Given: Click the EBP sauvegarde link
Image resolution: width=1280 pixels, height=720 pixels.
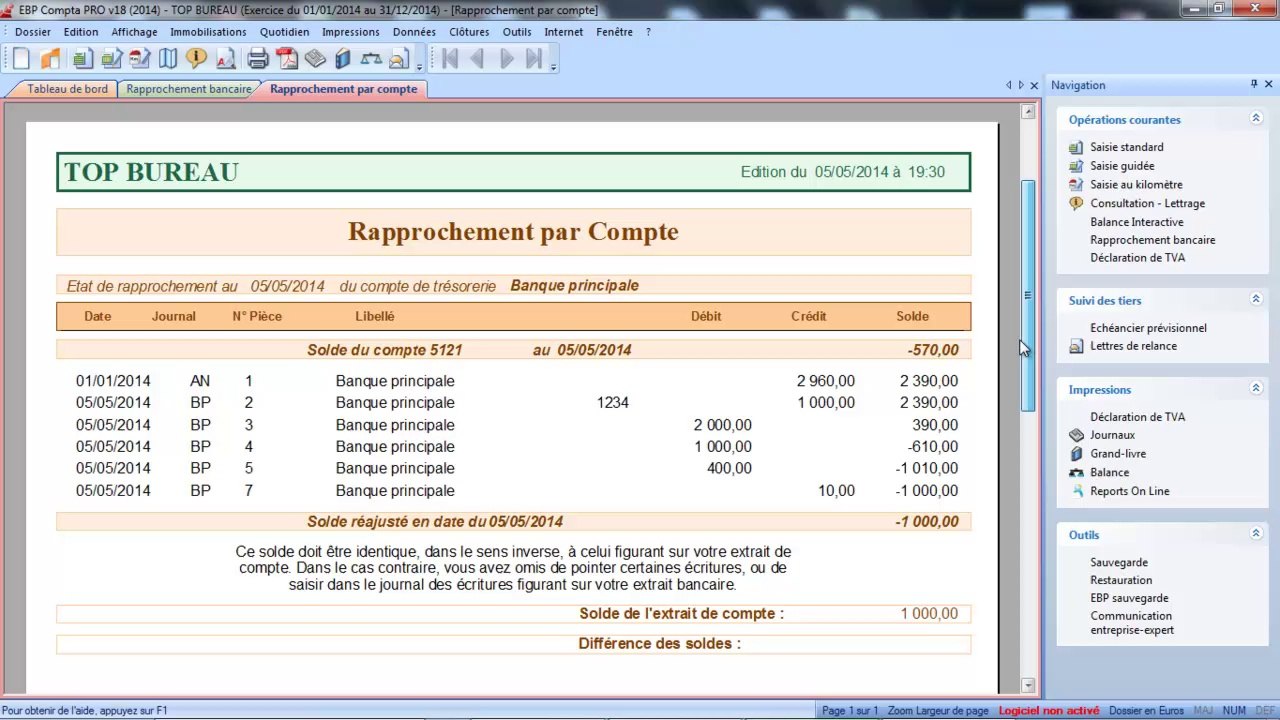Looking at the screenshot, I should coord(1129,598).
